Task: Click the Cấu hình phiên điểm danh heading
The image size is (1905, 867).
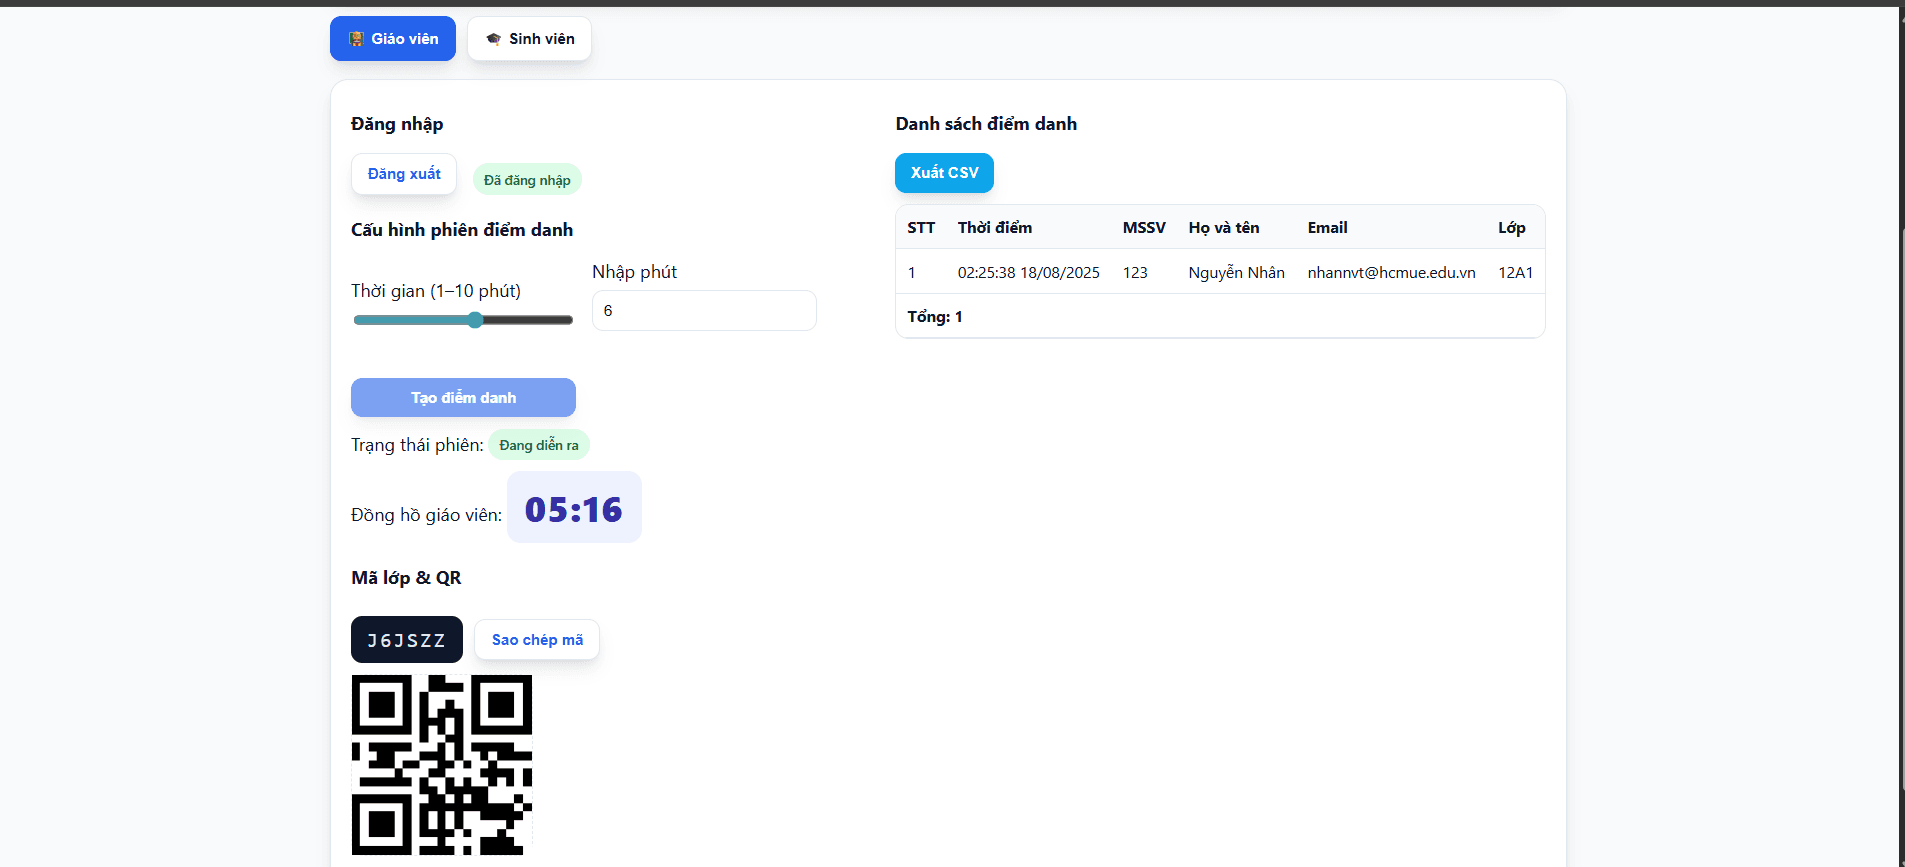Action: [462, 230]
